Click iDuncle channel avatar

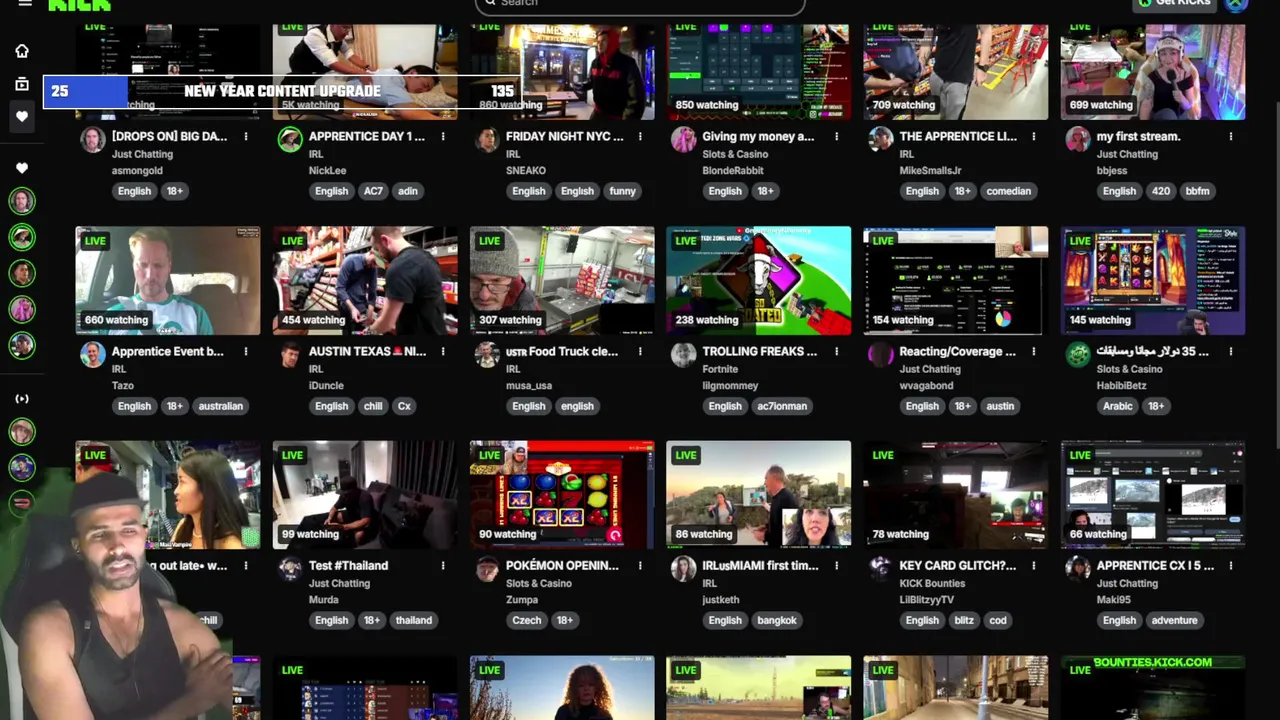click(x=290, y=354)
